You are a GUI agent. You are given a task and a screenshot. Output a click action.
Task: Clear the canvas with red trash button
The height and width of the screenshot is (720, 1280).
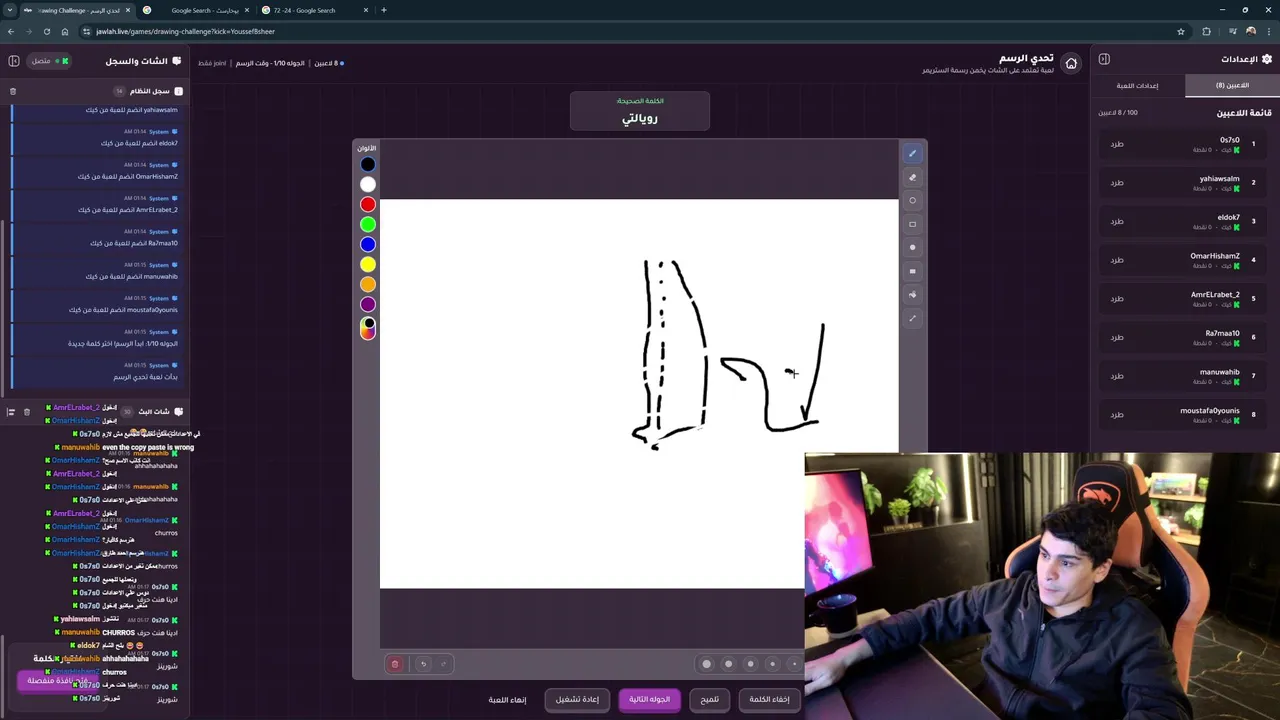(x=395, y=664)
